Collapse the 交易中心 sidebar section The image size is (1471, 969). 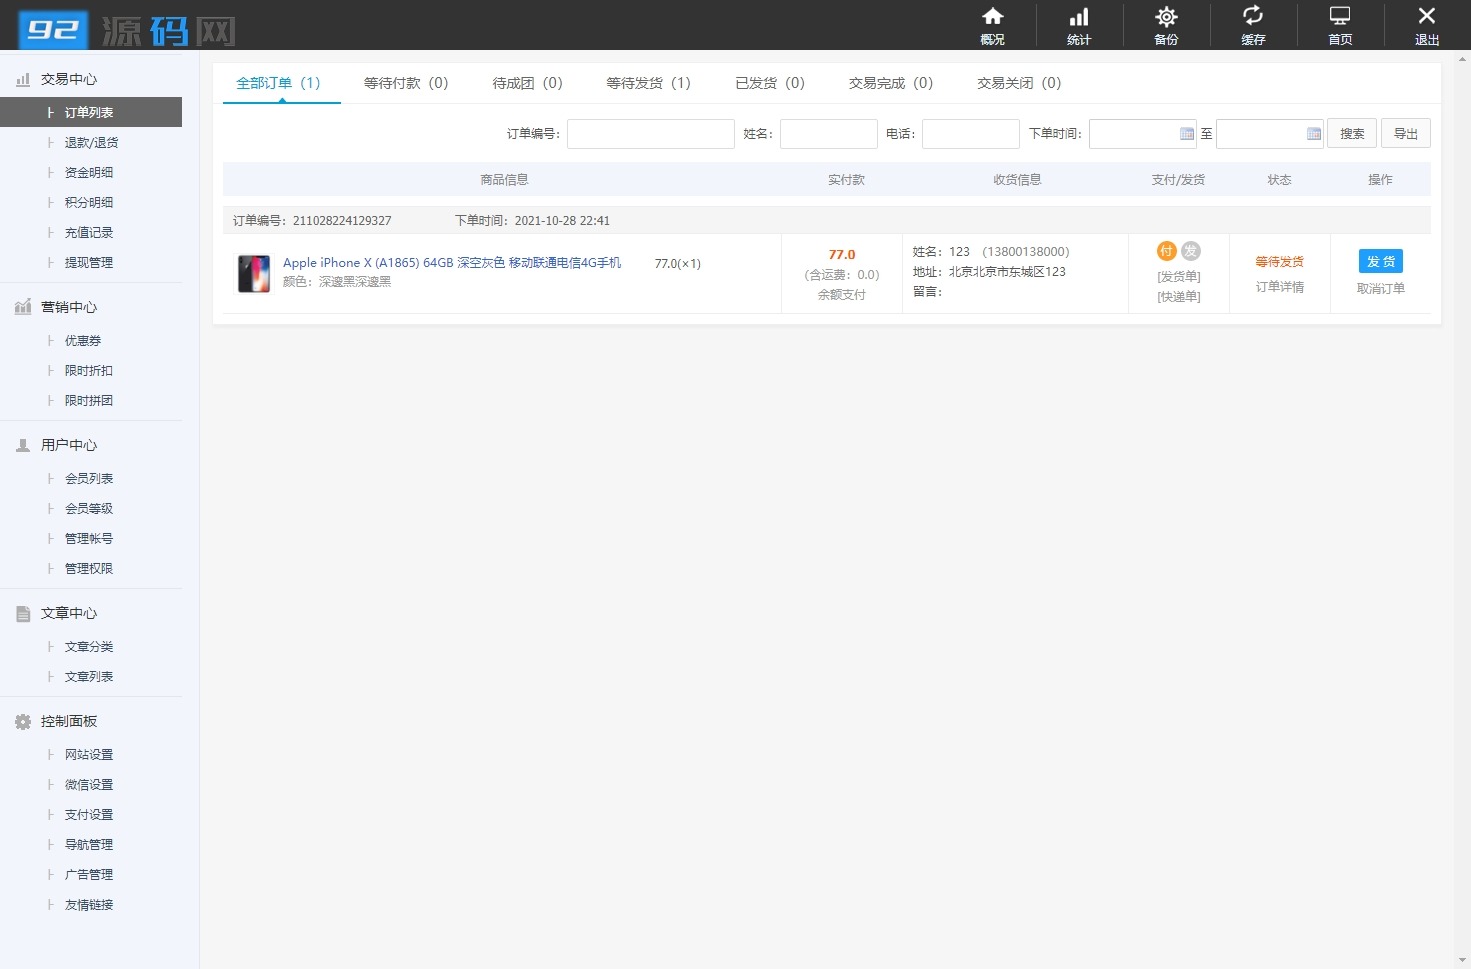click(x=68, y=79)
